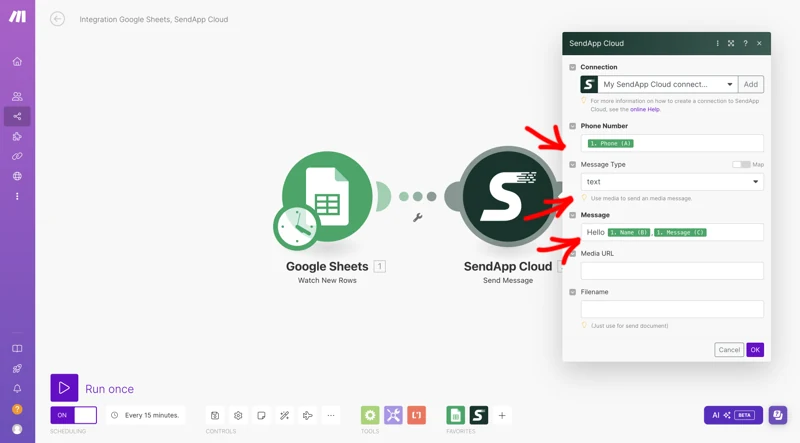
Task: Add a favorite with plus icon
Action: [502, 415]
